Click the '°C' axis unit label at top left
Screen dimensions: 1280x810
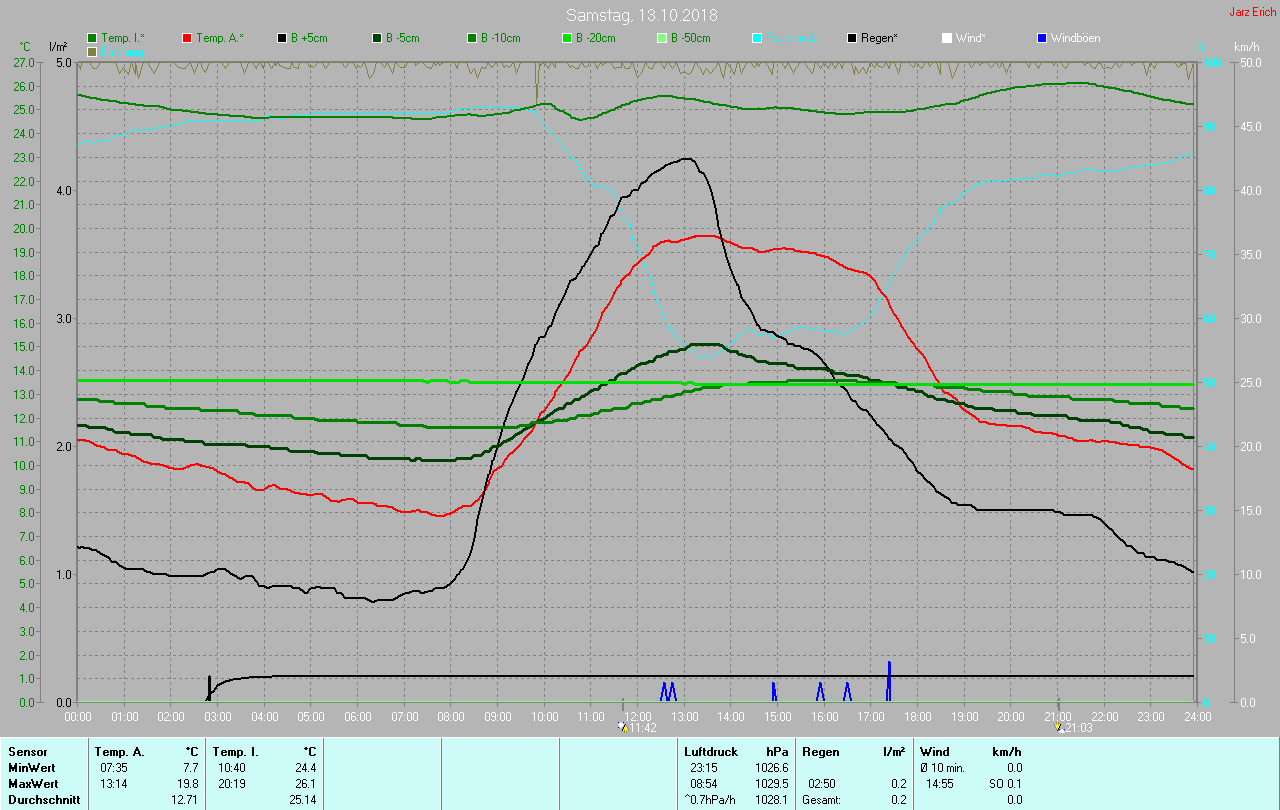coord(25,47)
